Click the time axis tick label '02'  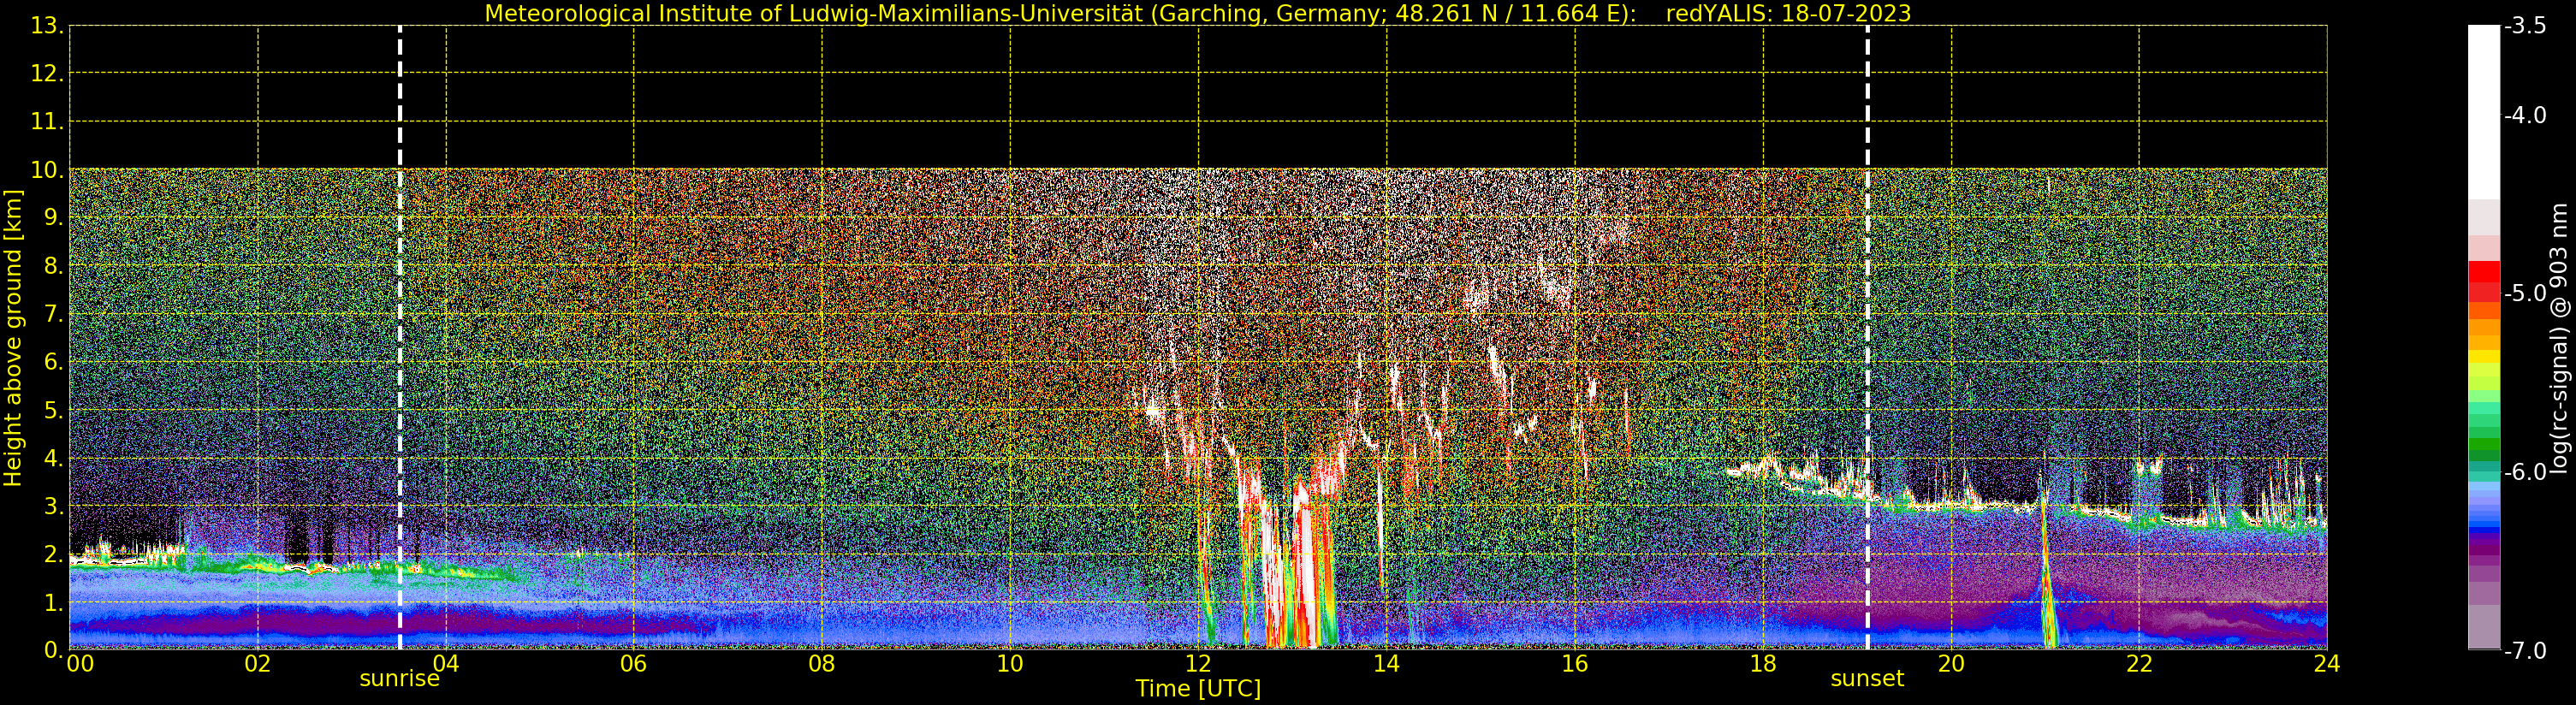tap(258, 664)
